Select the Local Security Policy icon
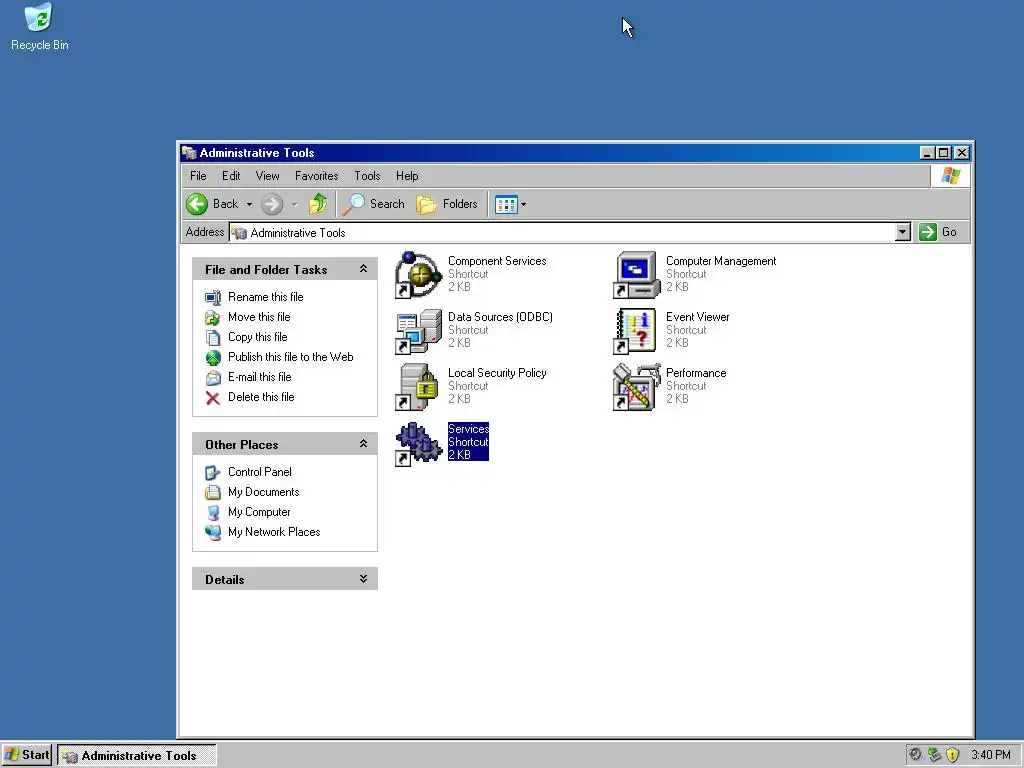1024x768 pixels. [419, 387]
